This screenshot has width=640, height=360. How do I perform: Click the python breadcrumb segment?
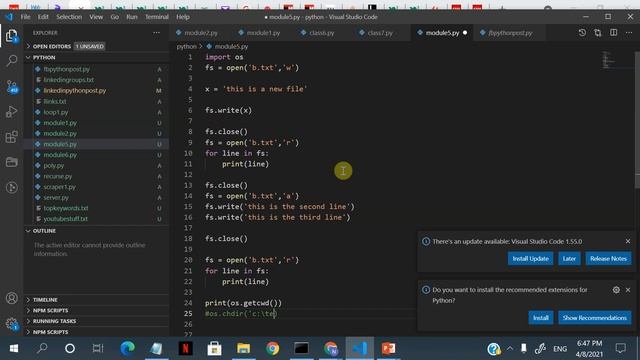[186, 47]
